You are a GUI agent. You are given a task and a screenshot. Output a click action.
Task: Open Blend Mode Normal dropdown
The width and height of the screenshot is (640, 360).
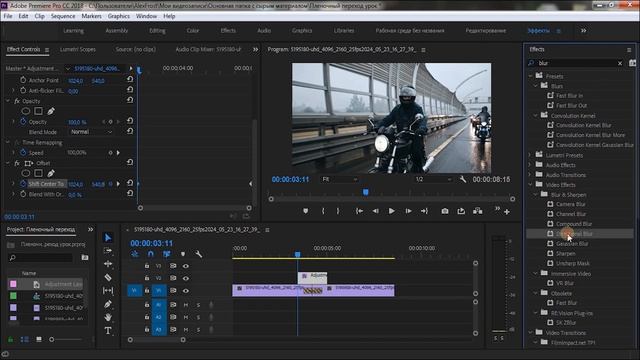point(91,132)
